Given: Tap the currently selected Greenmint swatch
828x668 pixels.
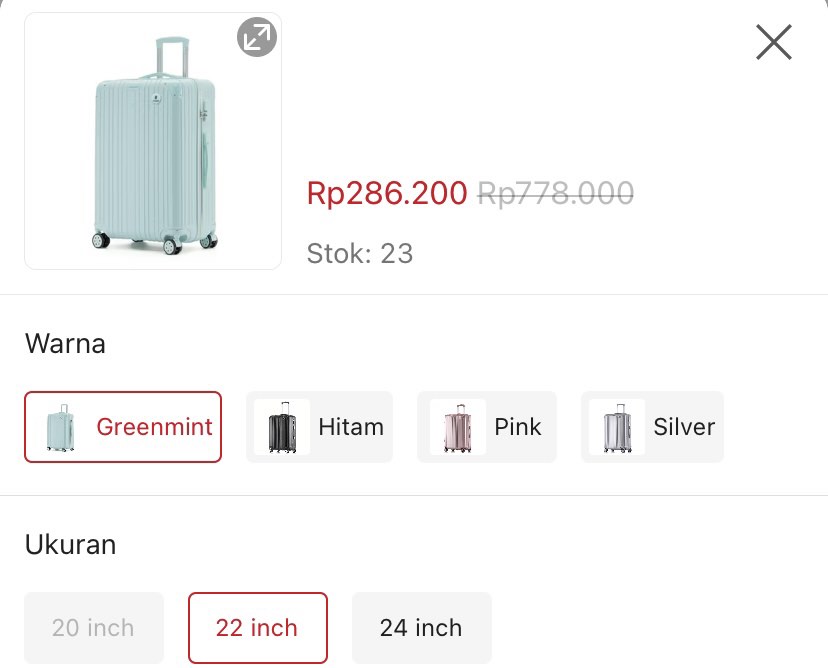Looking at the screenshot, I should click(122, 426).
